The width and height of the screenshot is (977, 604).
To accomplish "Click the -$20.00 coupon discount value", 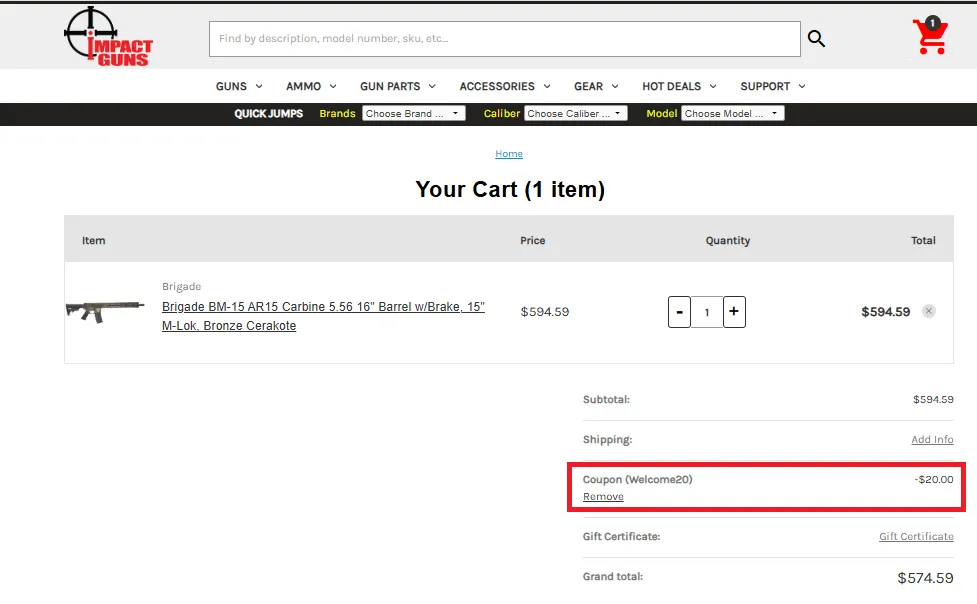I will pyautogui.click(x=934, y=479).
